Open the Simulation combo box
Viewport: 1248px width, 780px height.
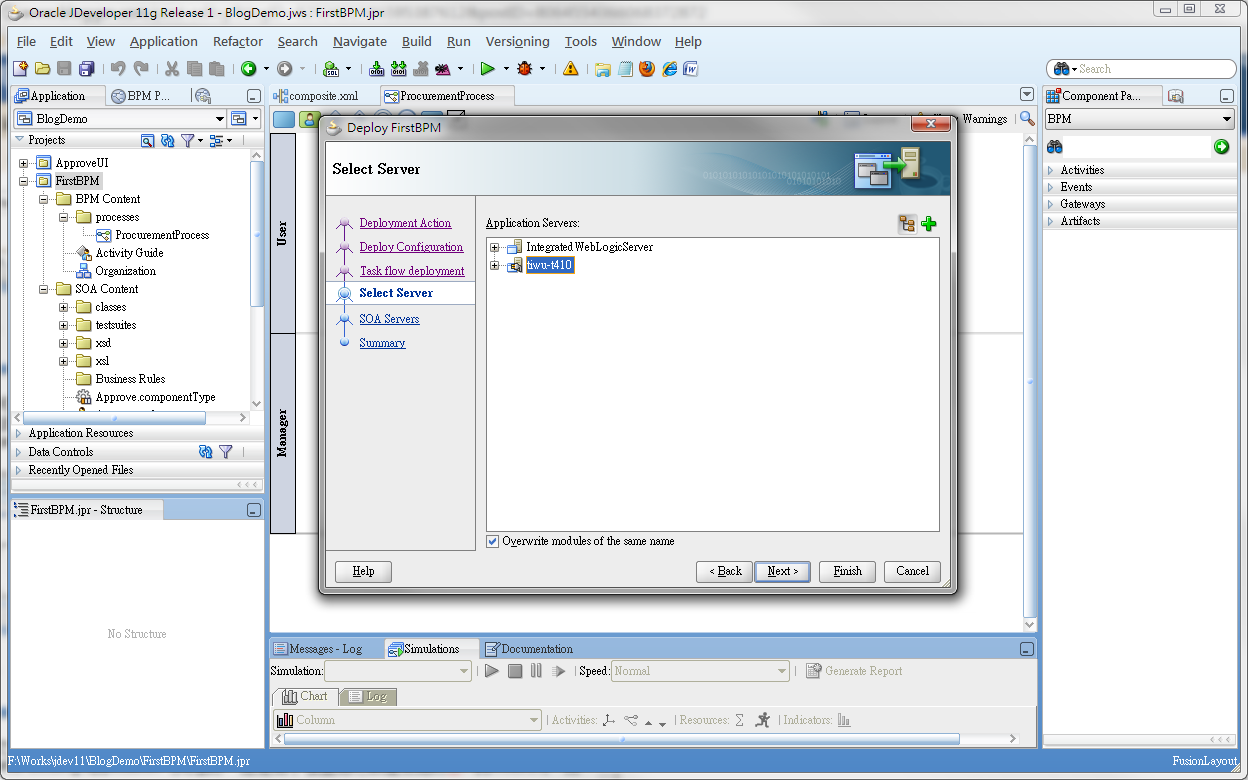(398, 671)
